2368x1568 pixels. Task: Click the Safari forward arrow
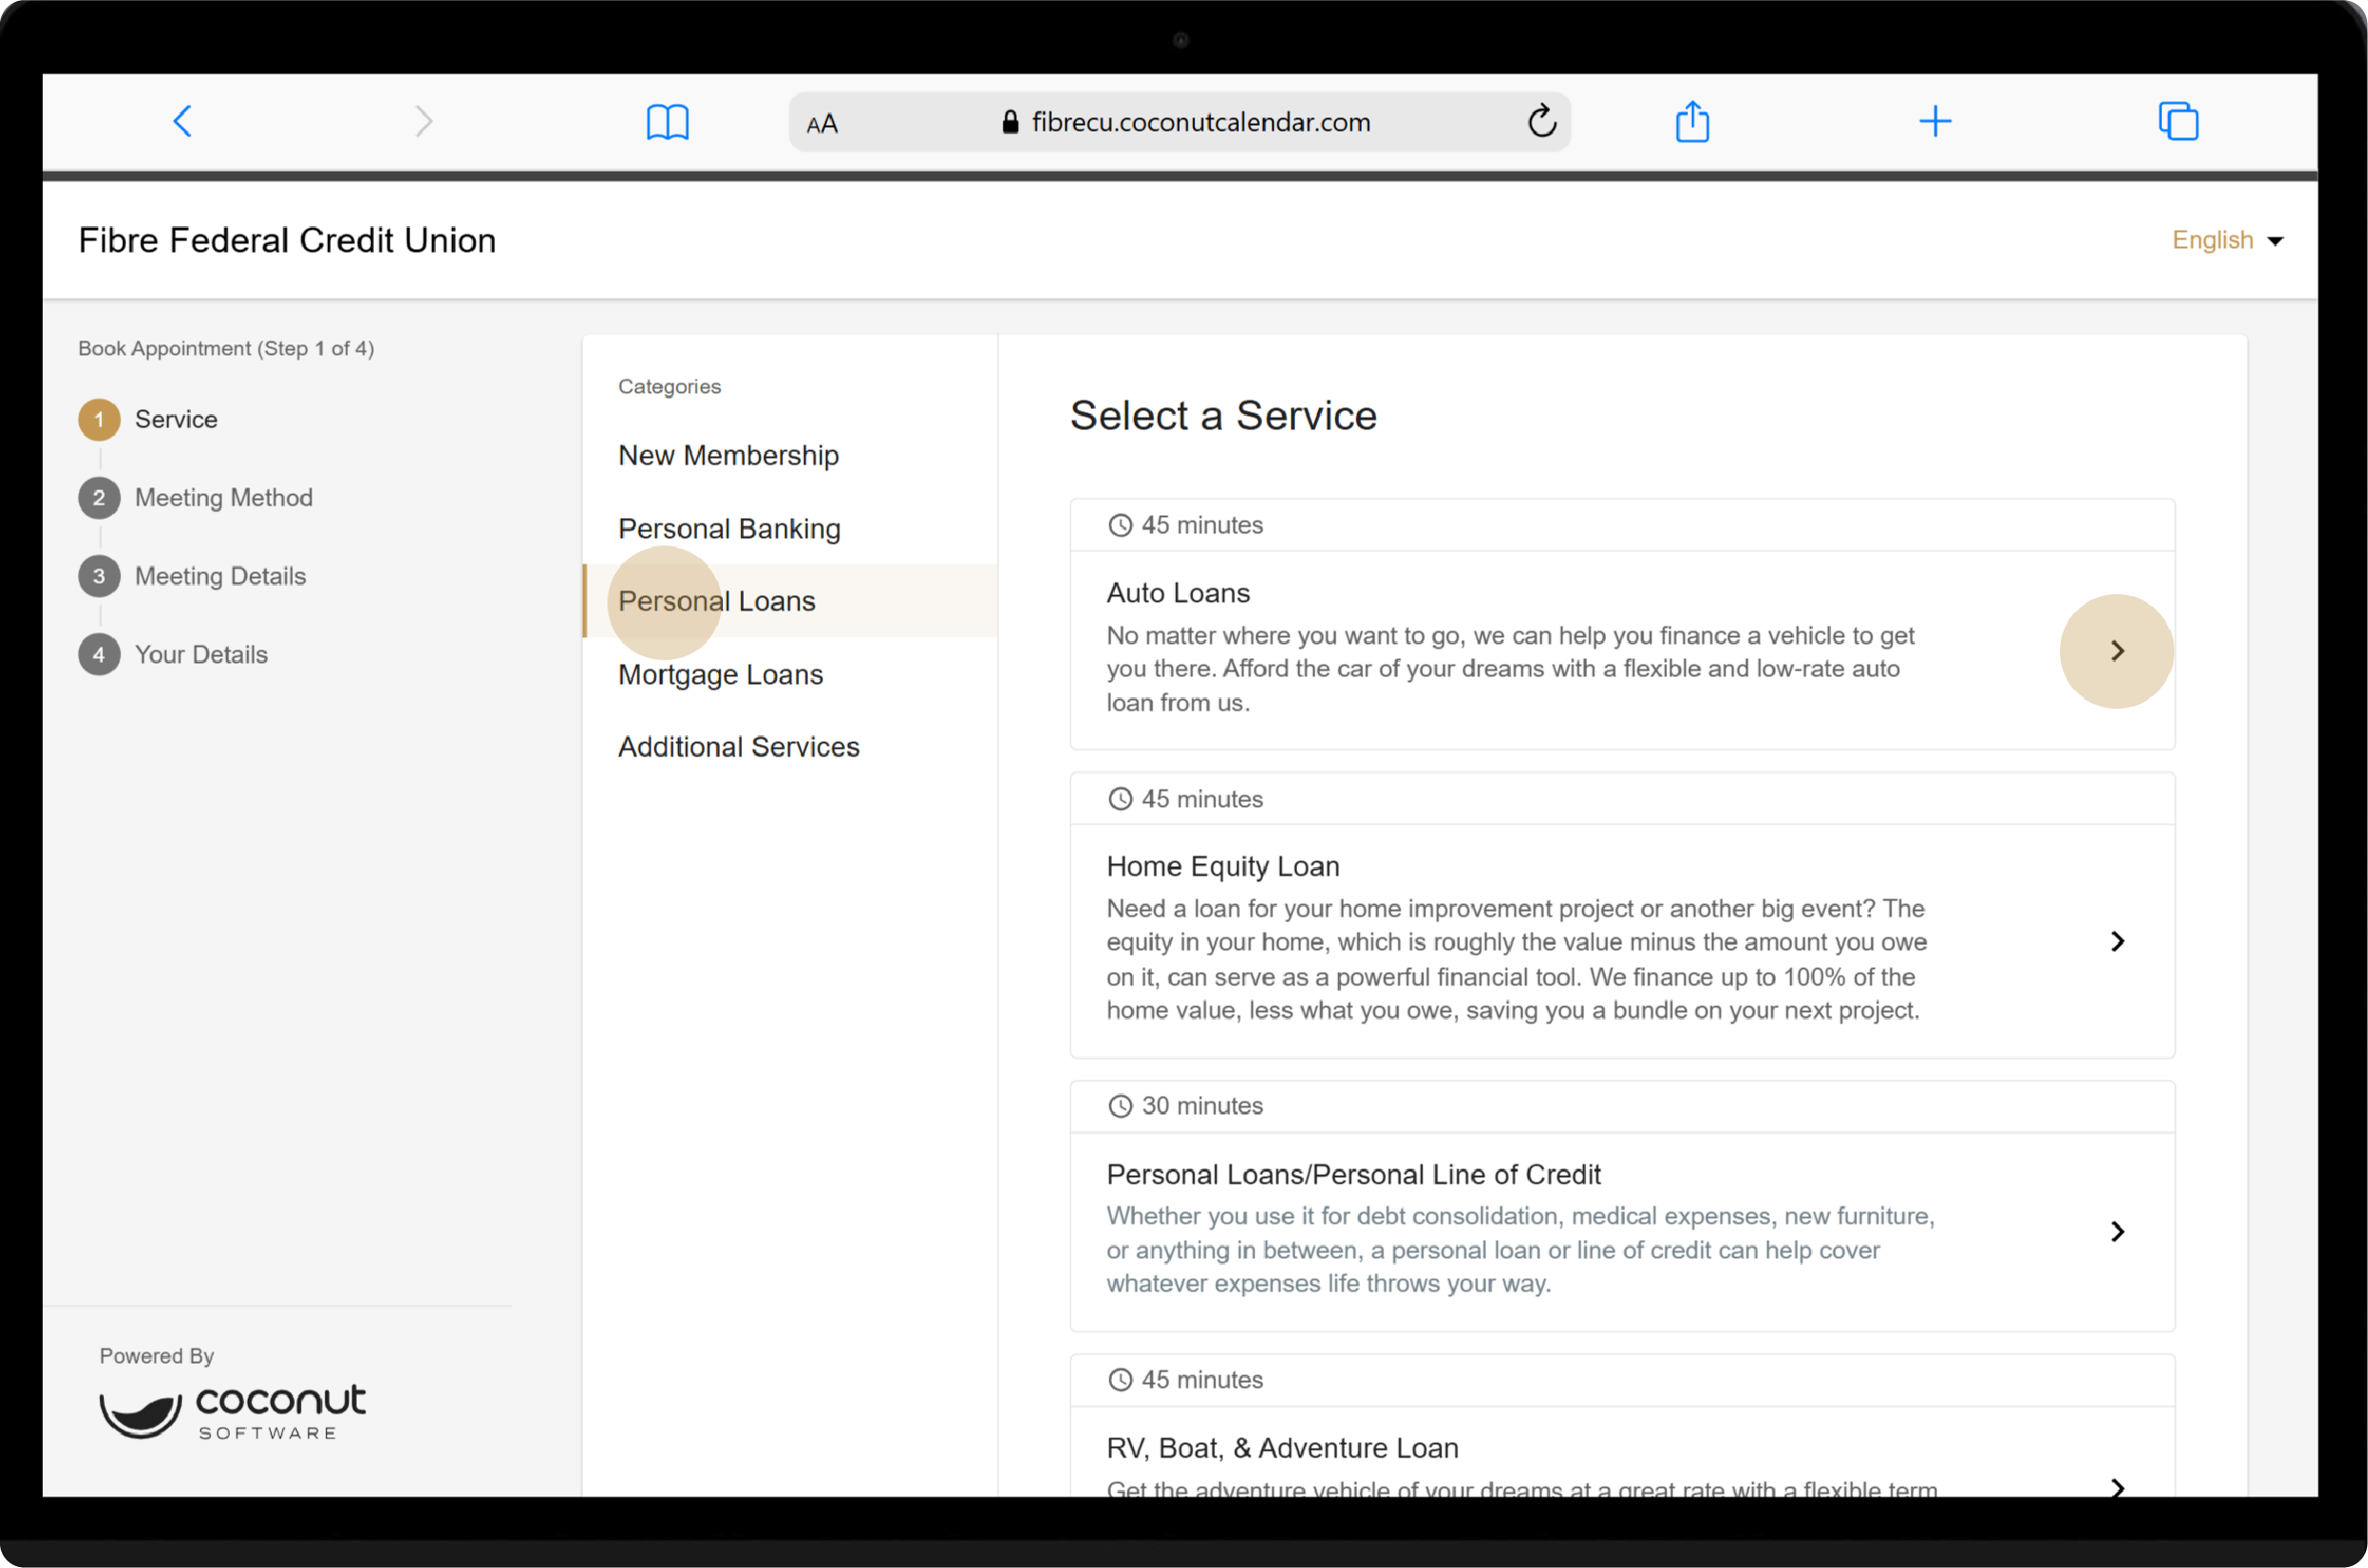click(424, 121)
